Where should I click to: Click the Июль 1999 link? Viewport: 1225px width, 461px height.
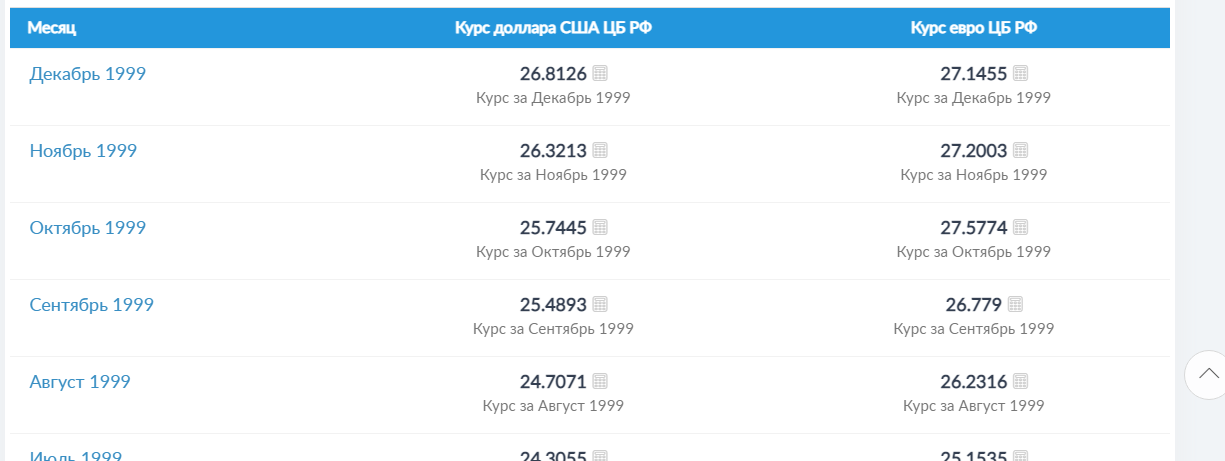[76, 456]
